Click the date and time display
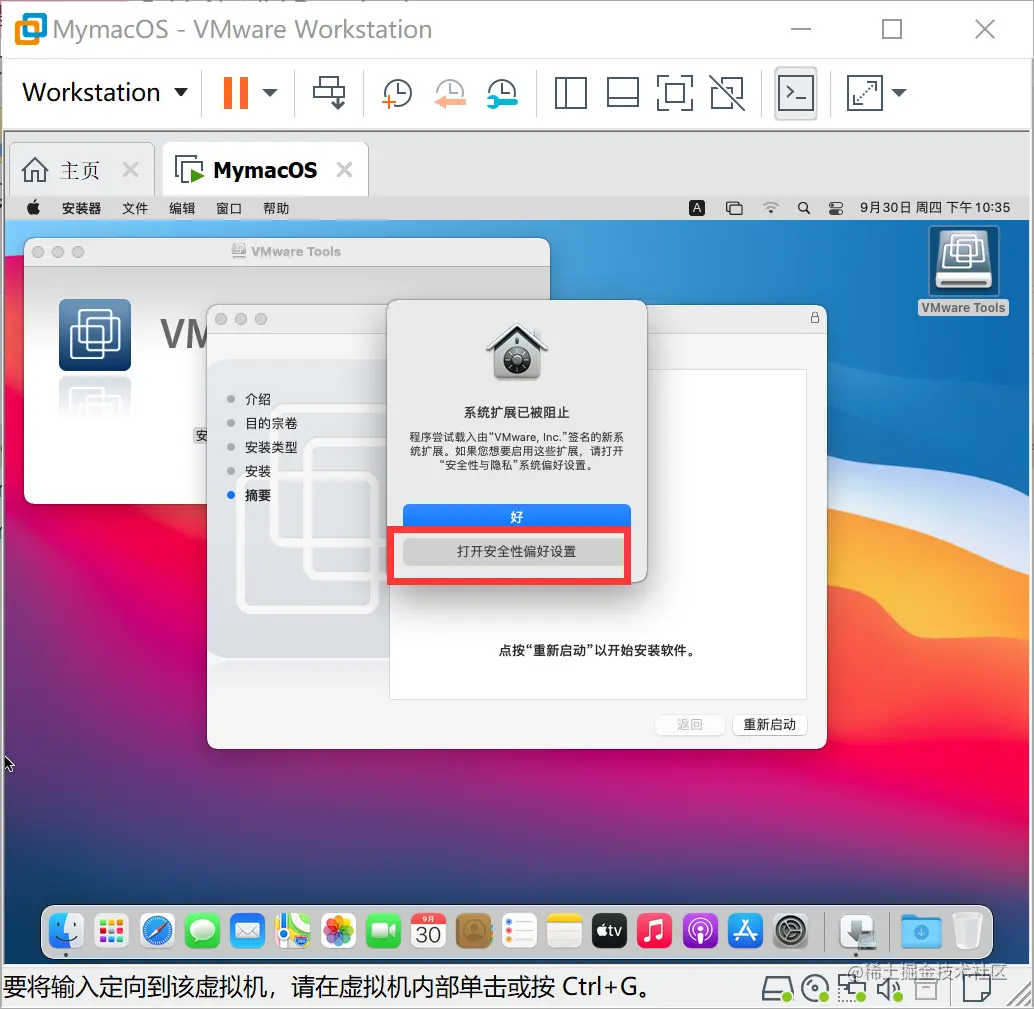 point(934,208)
